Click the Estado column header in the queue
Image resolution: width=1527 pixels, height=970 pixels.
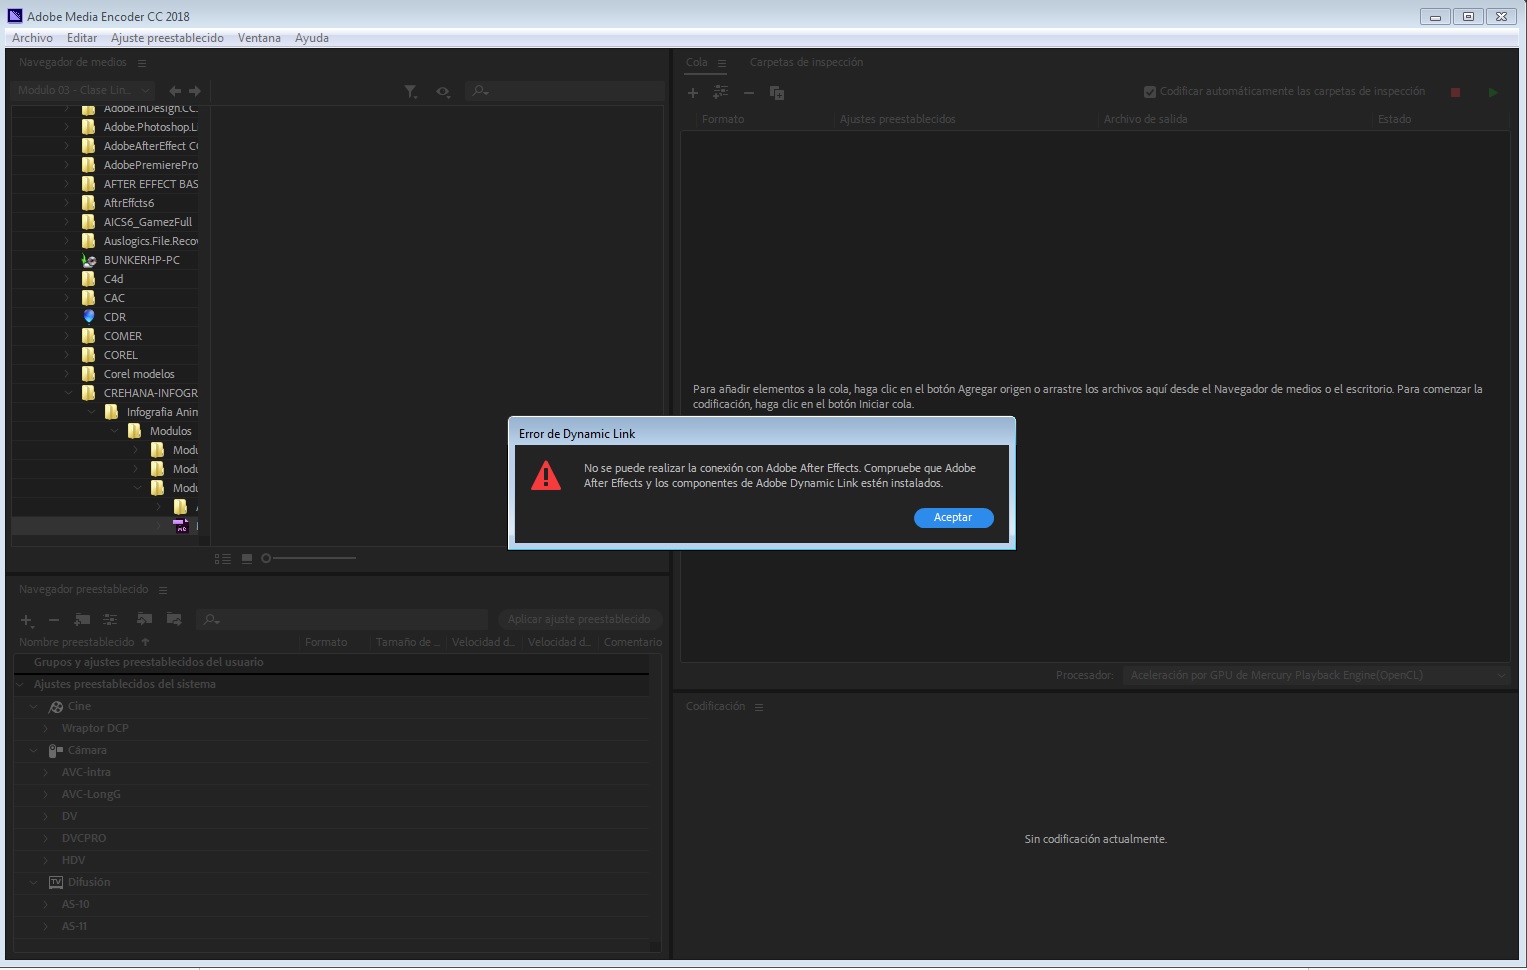pyautogui.click(x=1394, y=119)
